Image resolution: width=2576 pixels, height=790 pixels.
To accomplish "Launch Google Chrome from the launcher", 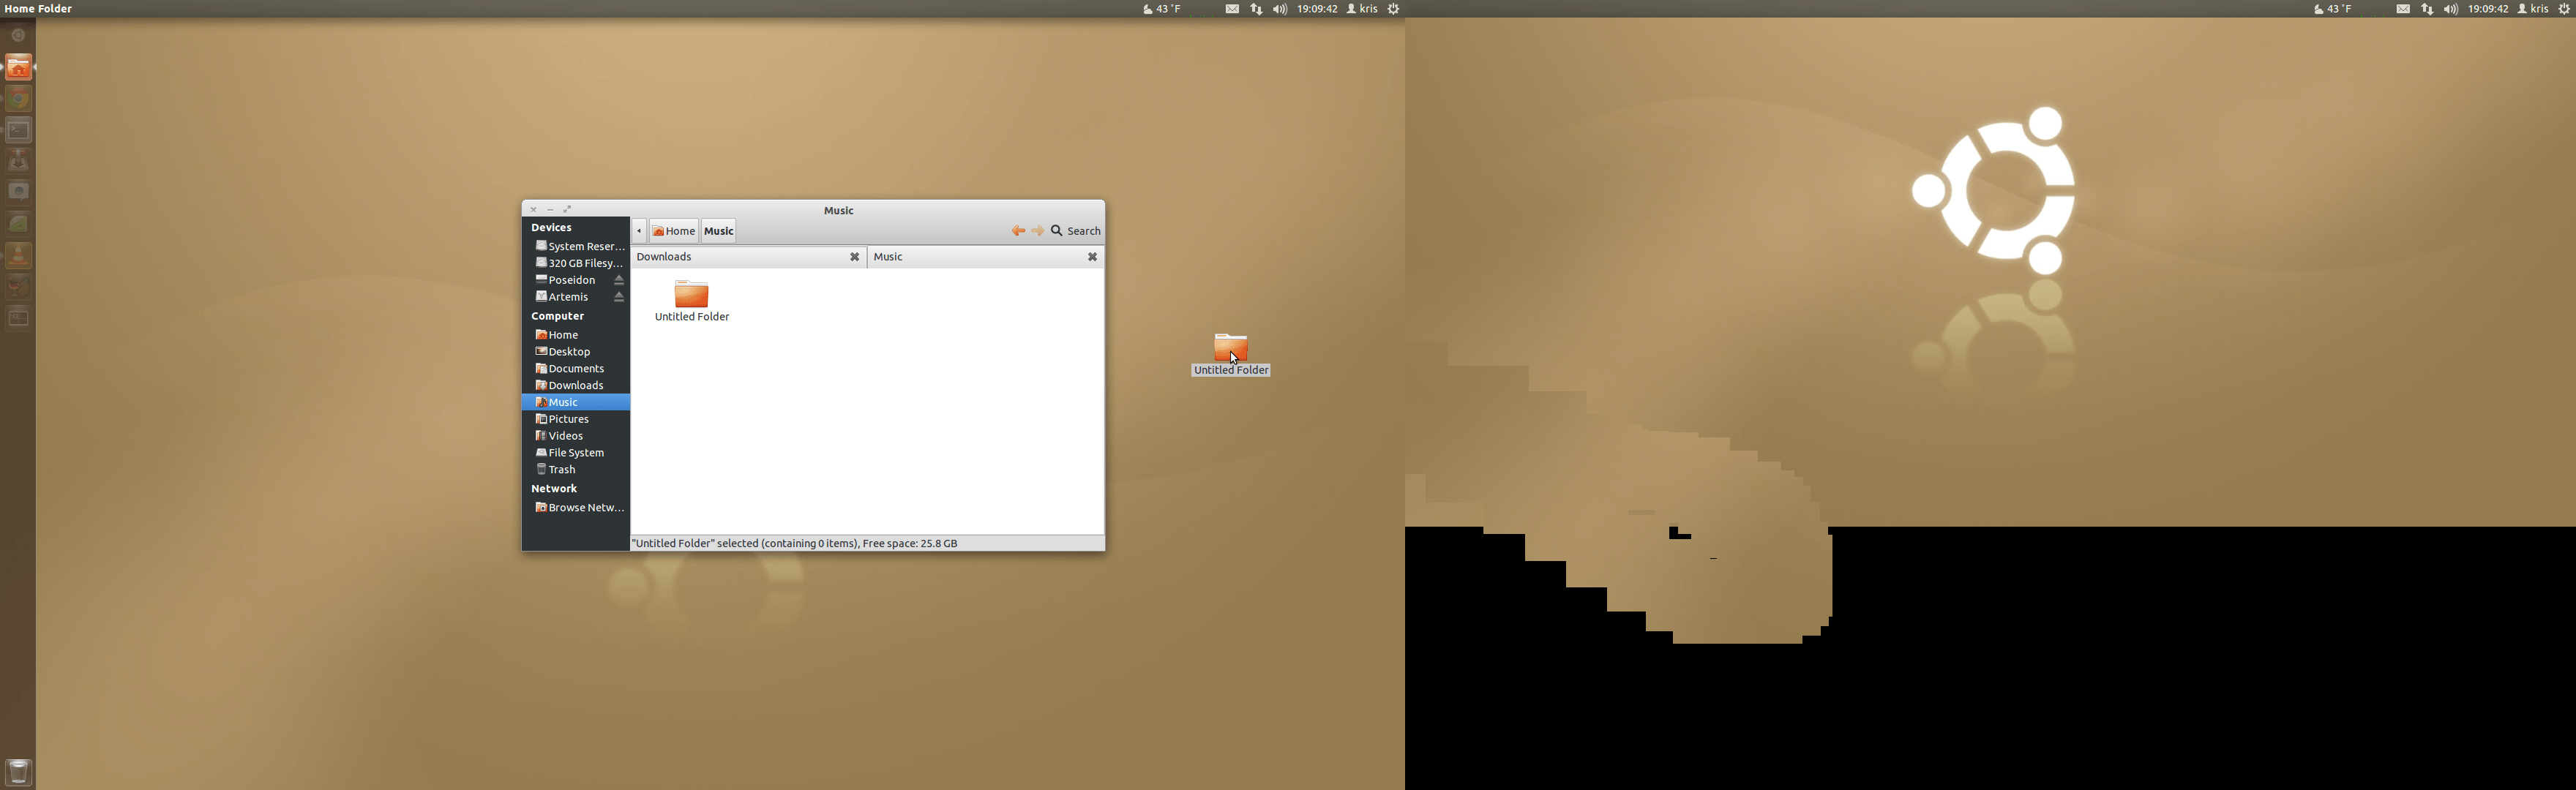I will click(18, 99).
